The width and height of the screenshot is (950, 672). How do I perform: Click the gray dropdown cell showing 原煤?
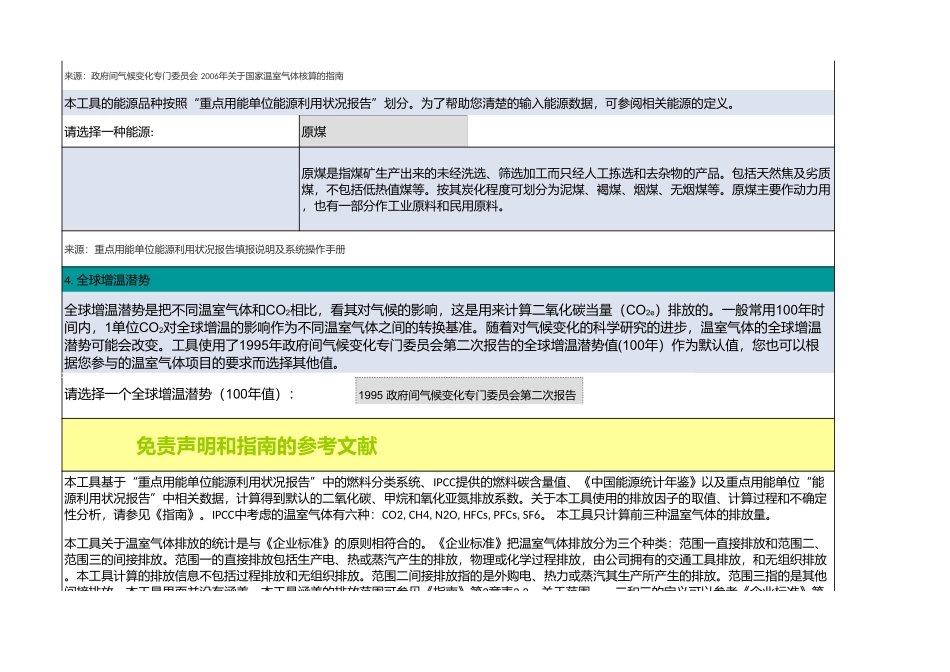click(385, 130)
